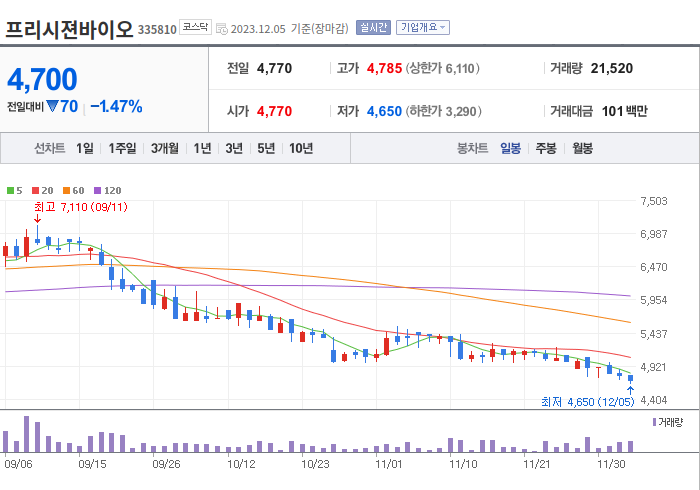Click the 선차트 label

(50, 148)
